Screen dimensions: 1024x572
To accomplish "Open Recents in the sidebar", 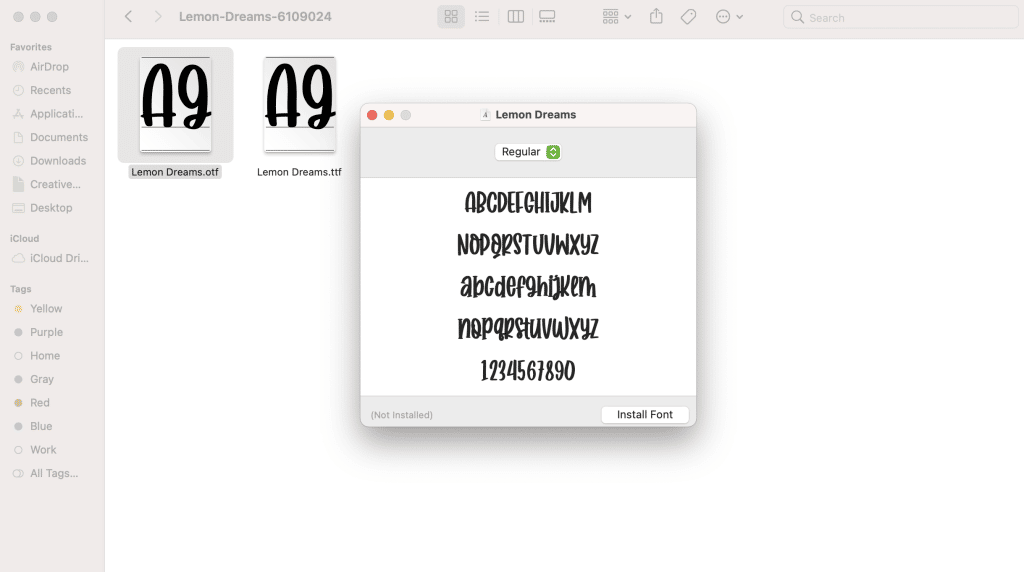I will click(51, 90).
